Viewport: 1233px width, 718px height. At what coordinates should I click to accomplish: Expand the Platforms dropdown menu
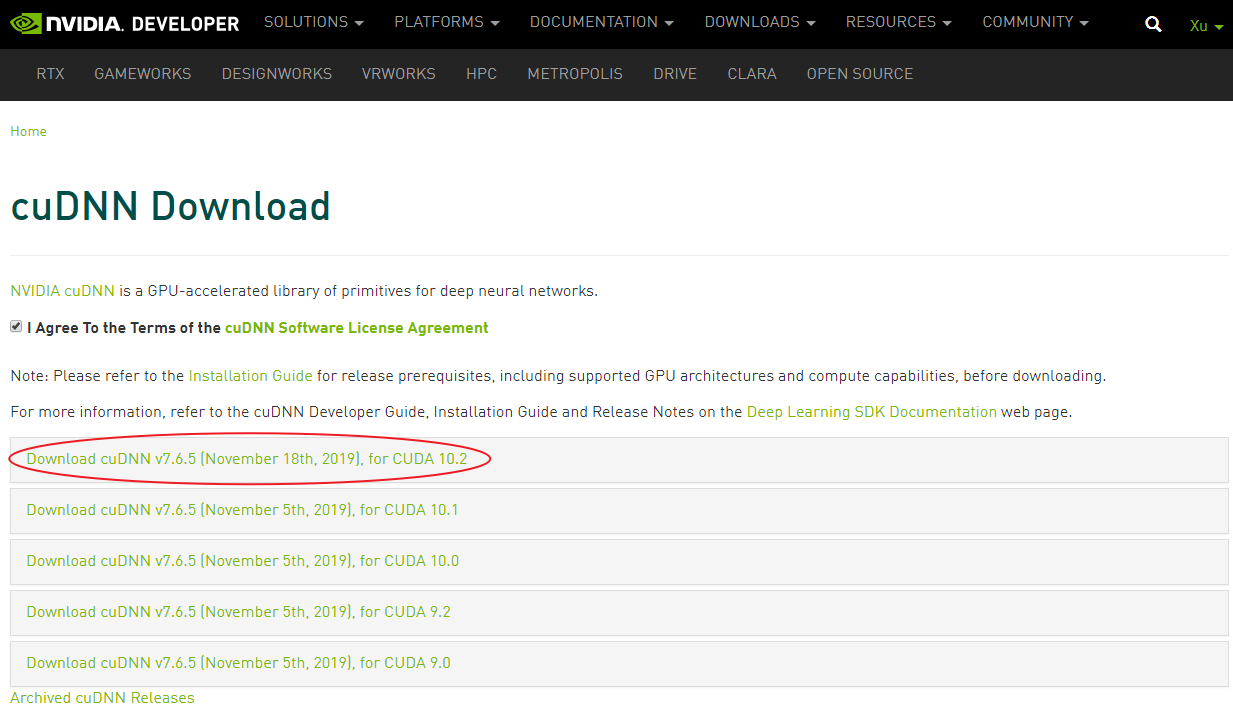(x=446, y=22)
